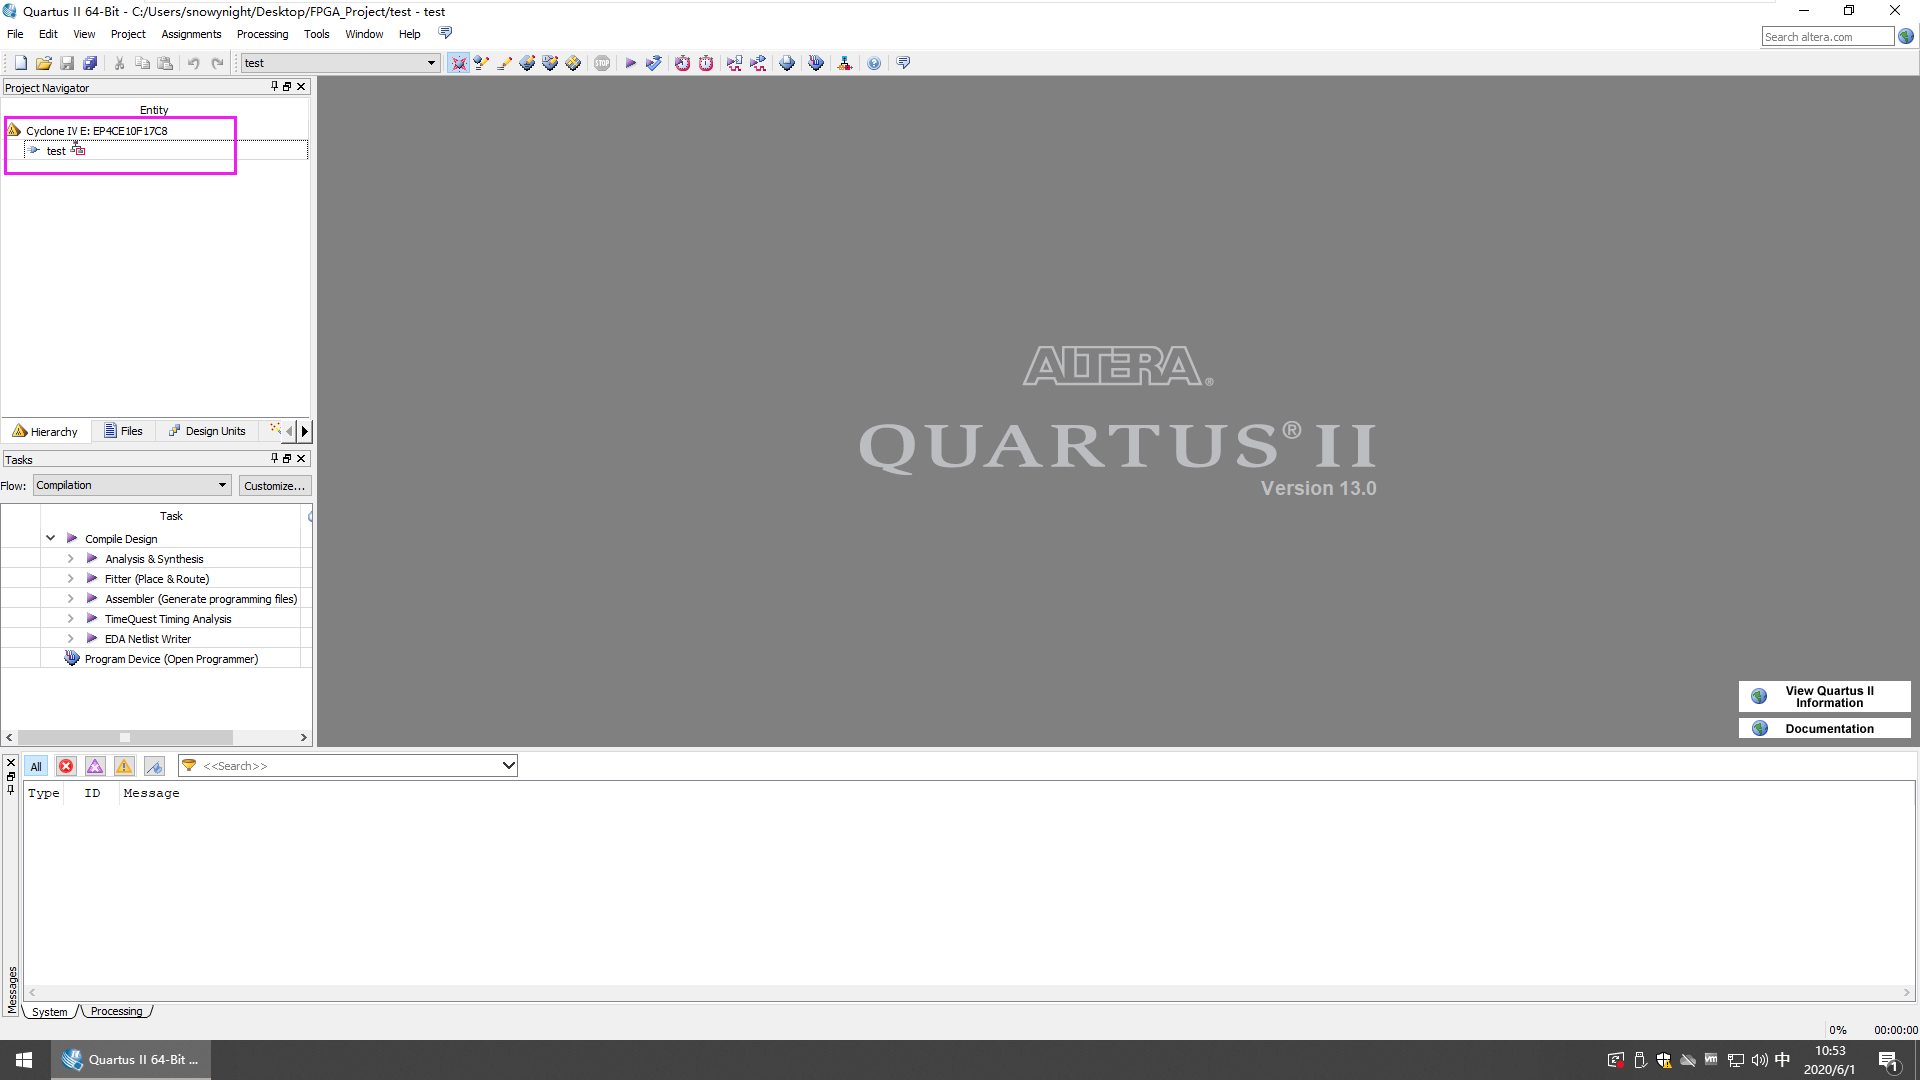Switch to the Processing messages tab
The image size is (1920, 1080).
pyautogui.click(x=116, y=1011)
